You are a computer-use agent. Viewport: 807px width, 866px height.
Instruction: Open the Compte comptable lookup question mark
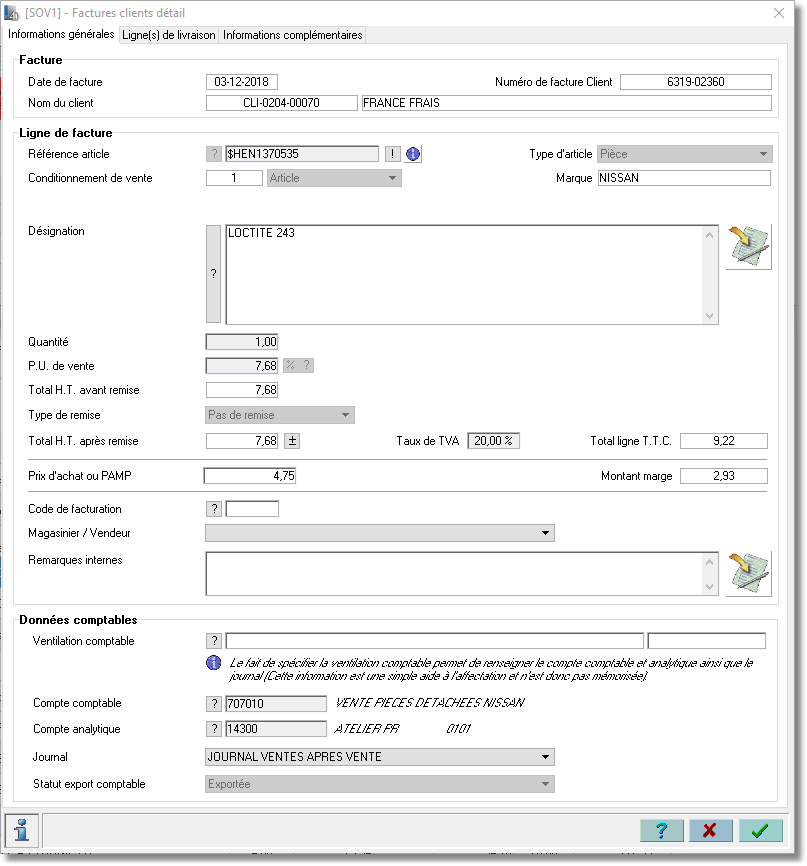[x=214, y=704]
